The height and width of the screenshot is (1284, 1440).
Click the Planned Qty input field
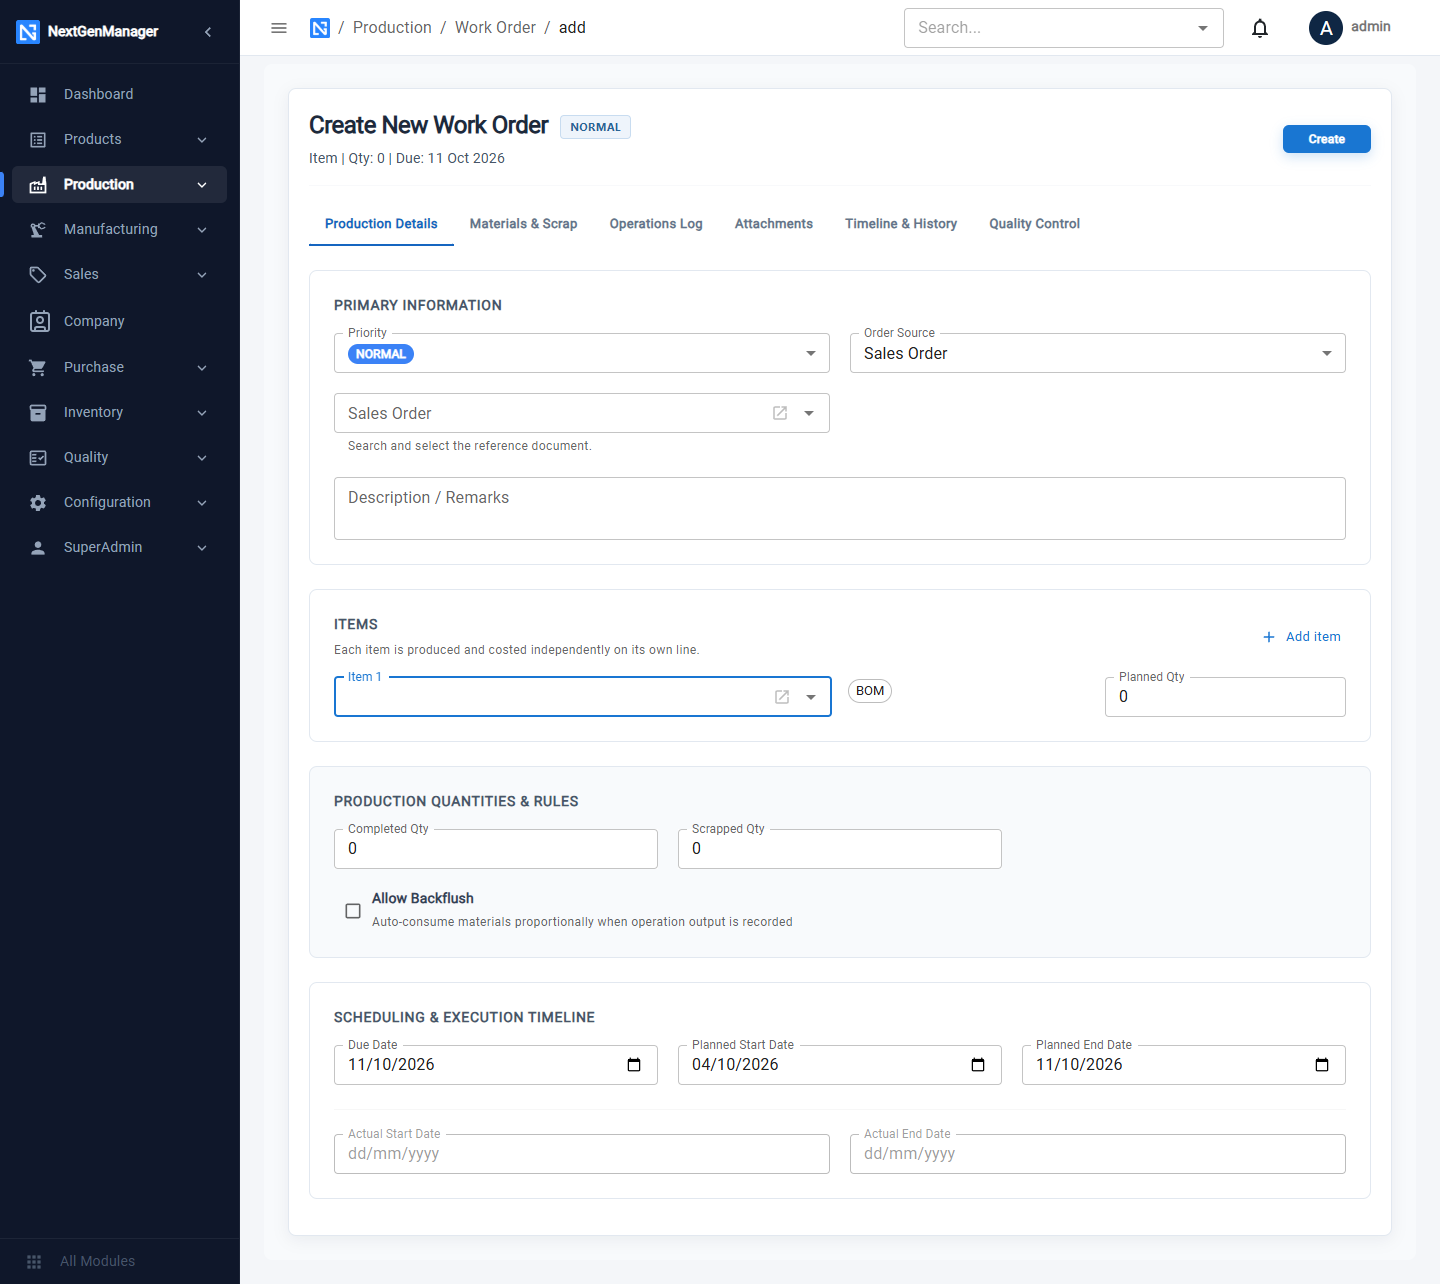click(x=1225, y=697)
